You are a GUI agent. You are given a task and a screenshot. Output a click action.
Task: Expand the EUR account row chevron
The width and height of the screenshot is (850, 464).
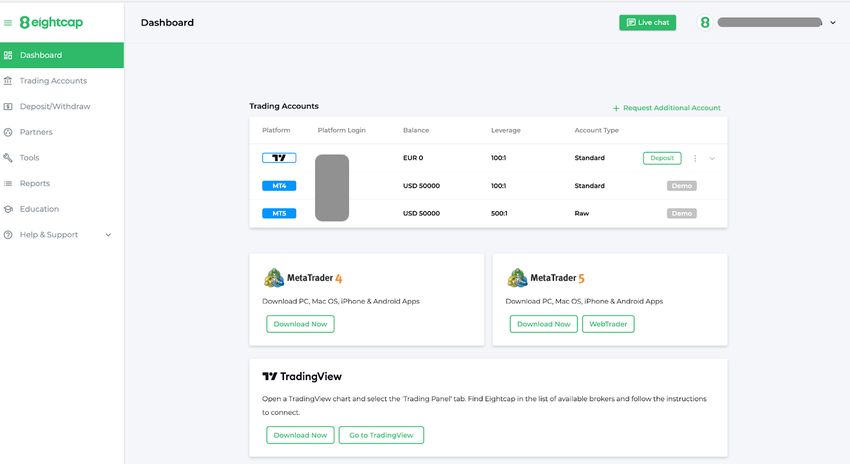click(712, 158)
